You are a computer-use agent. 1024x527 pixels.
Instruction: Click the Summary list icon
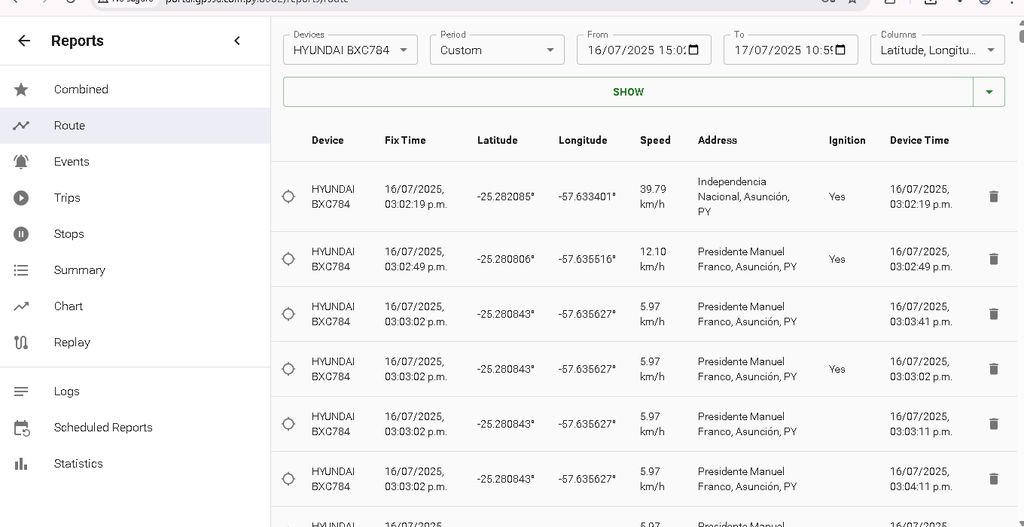[x=21, y=270]
